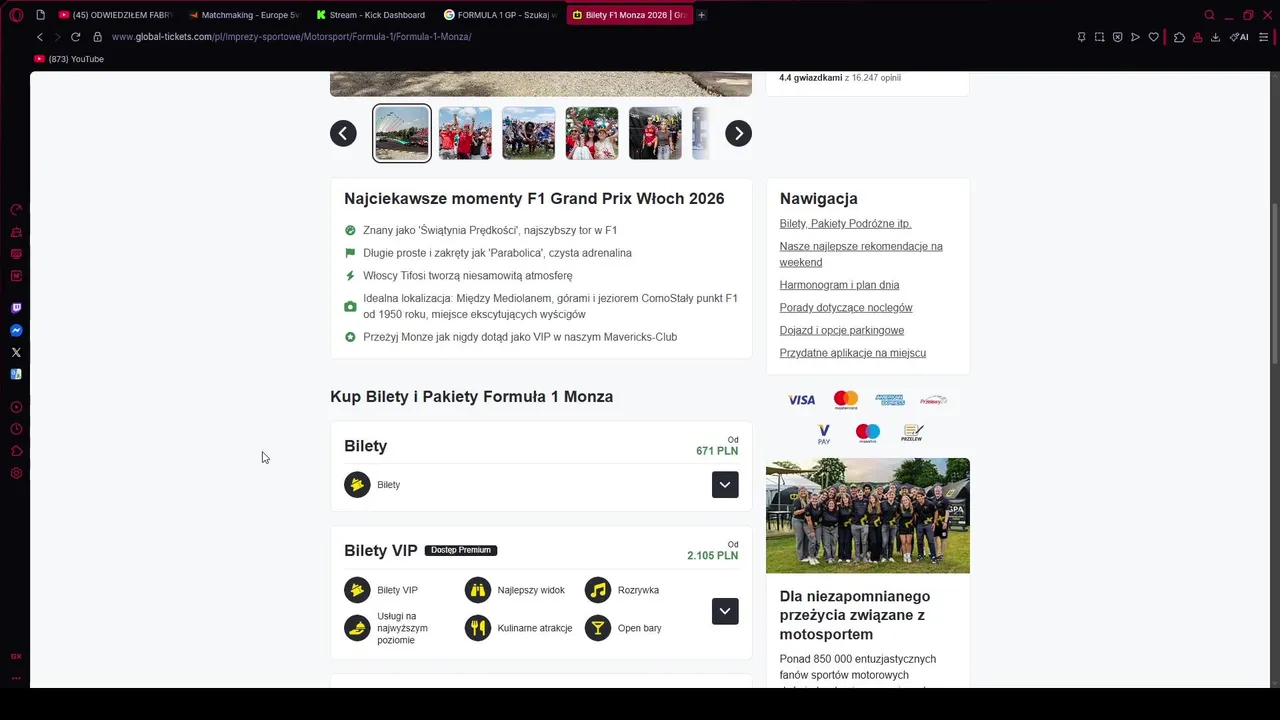
Task: Open Porady dotyczące noclegów link
Action: click(x=846, y=308)
